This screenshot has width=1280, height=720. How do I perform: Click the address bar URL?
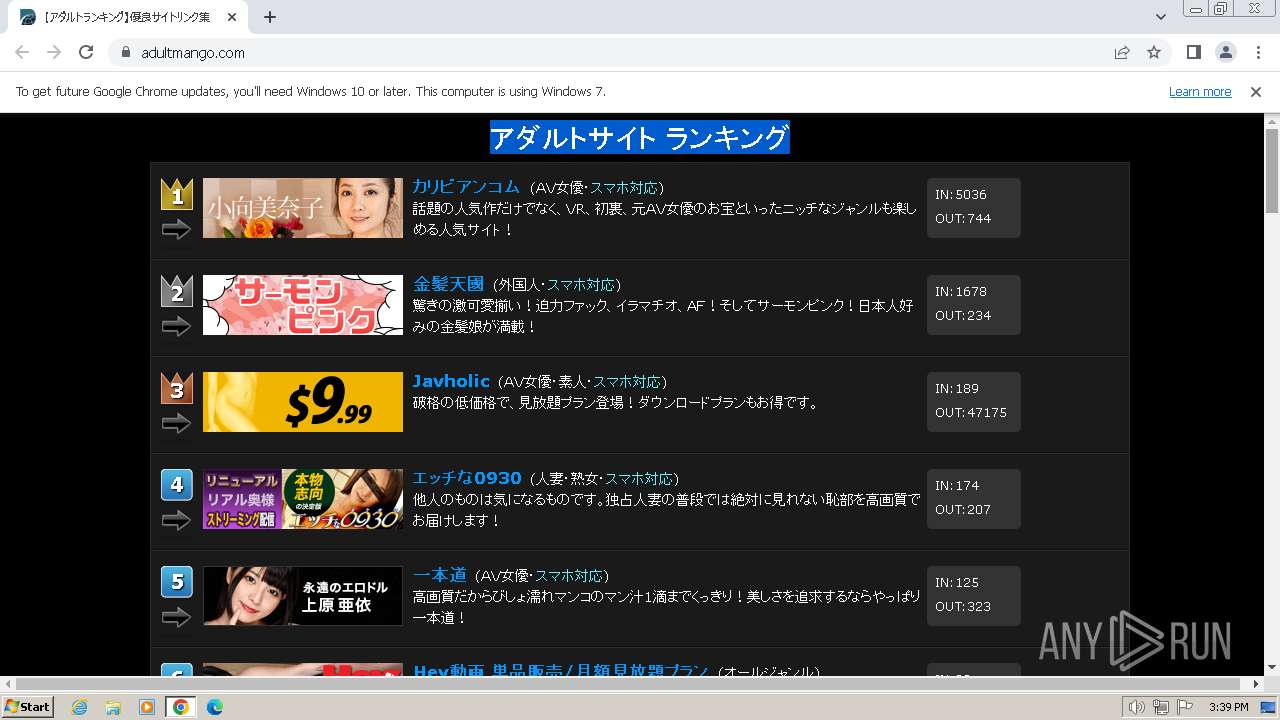(193, 53)
